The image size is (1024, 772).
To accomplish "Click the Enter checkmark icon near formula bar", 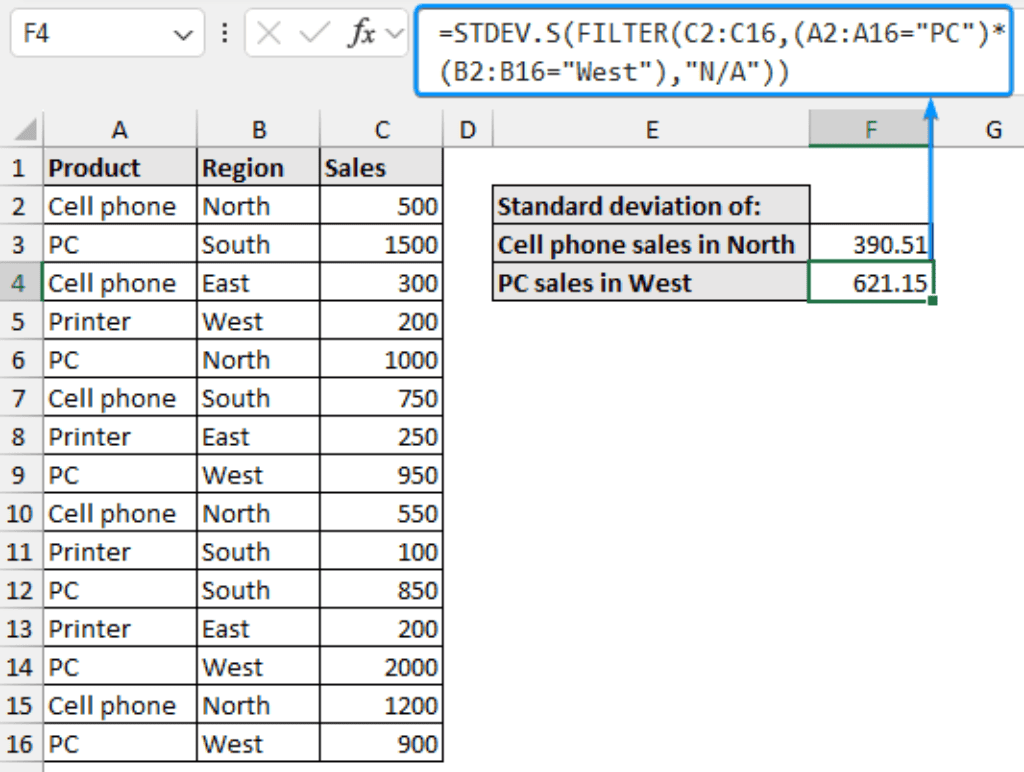I will coord(312,32).
